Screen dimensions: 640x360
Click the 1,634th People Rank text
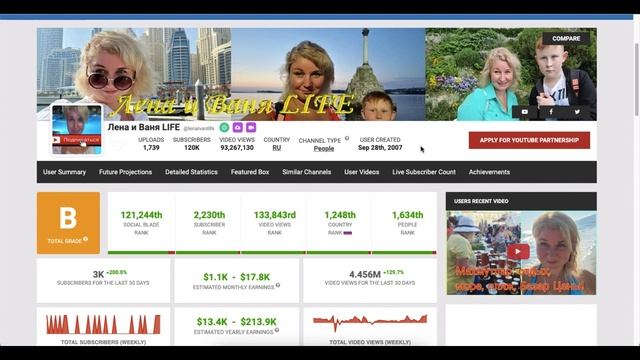tap(407, 215)
